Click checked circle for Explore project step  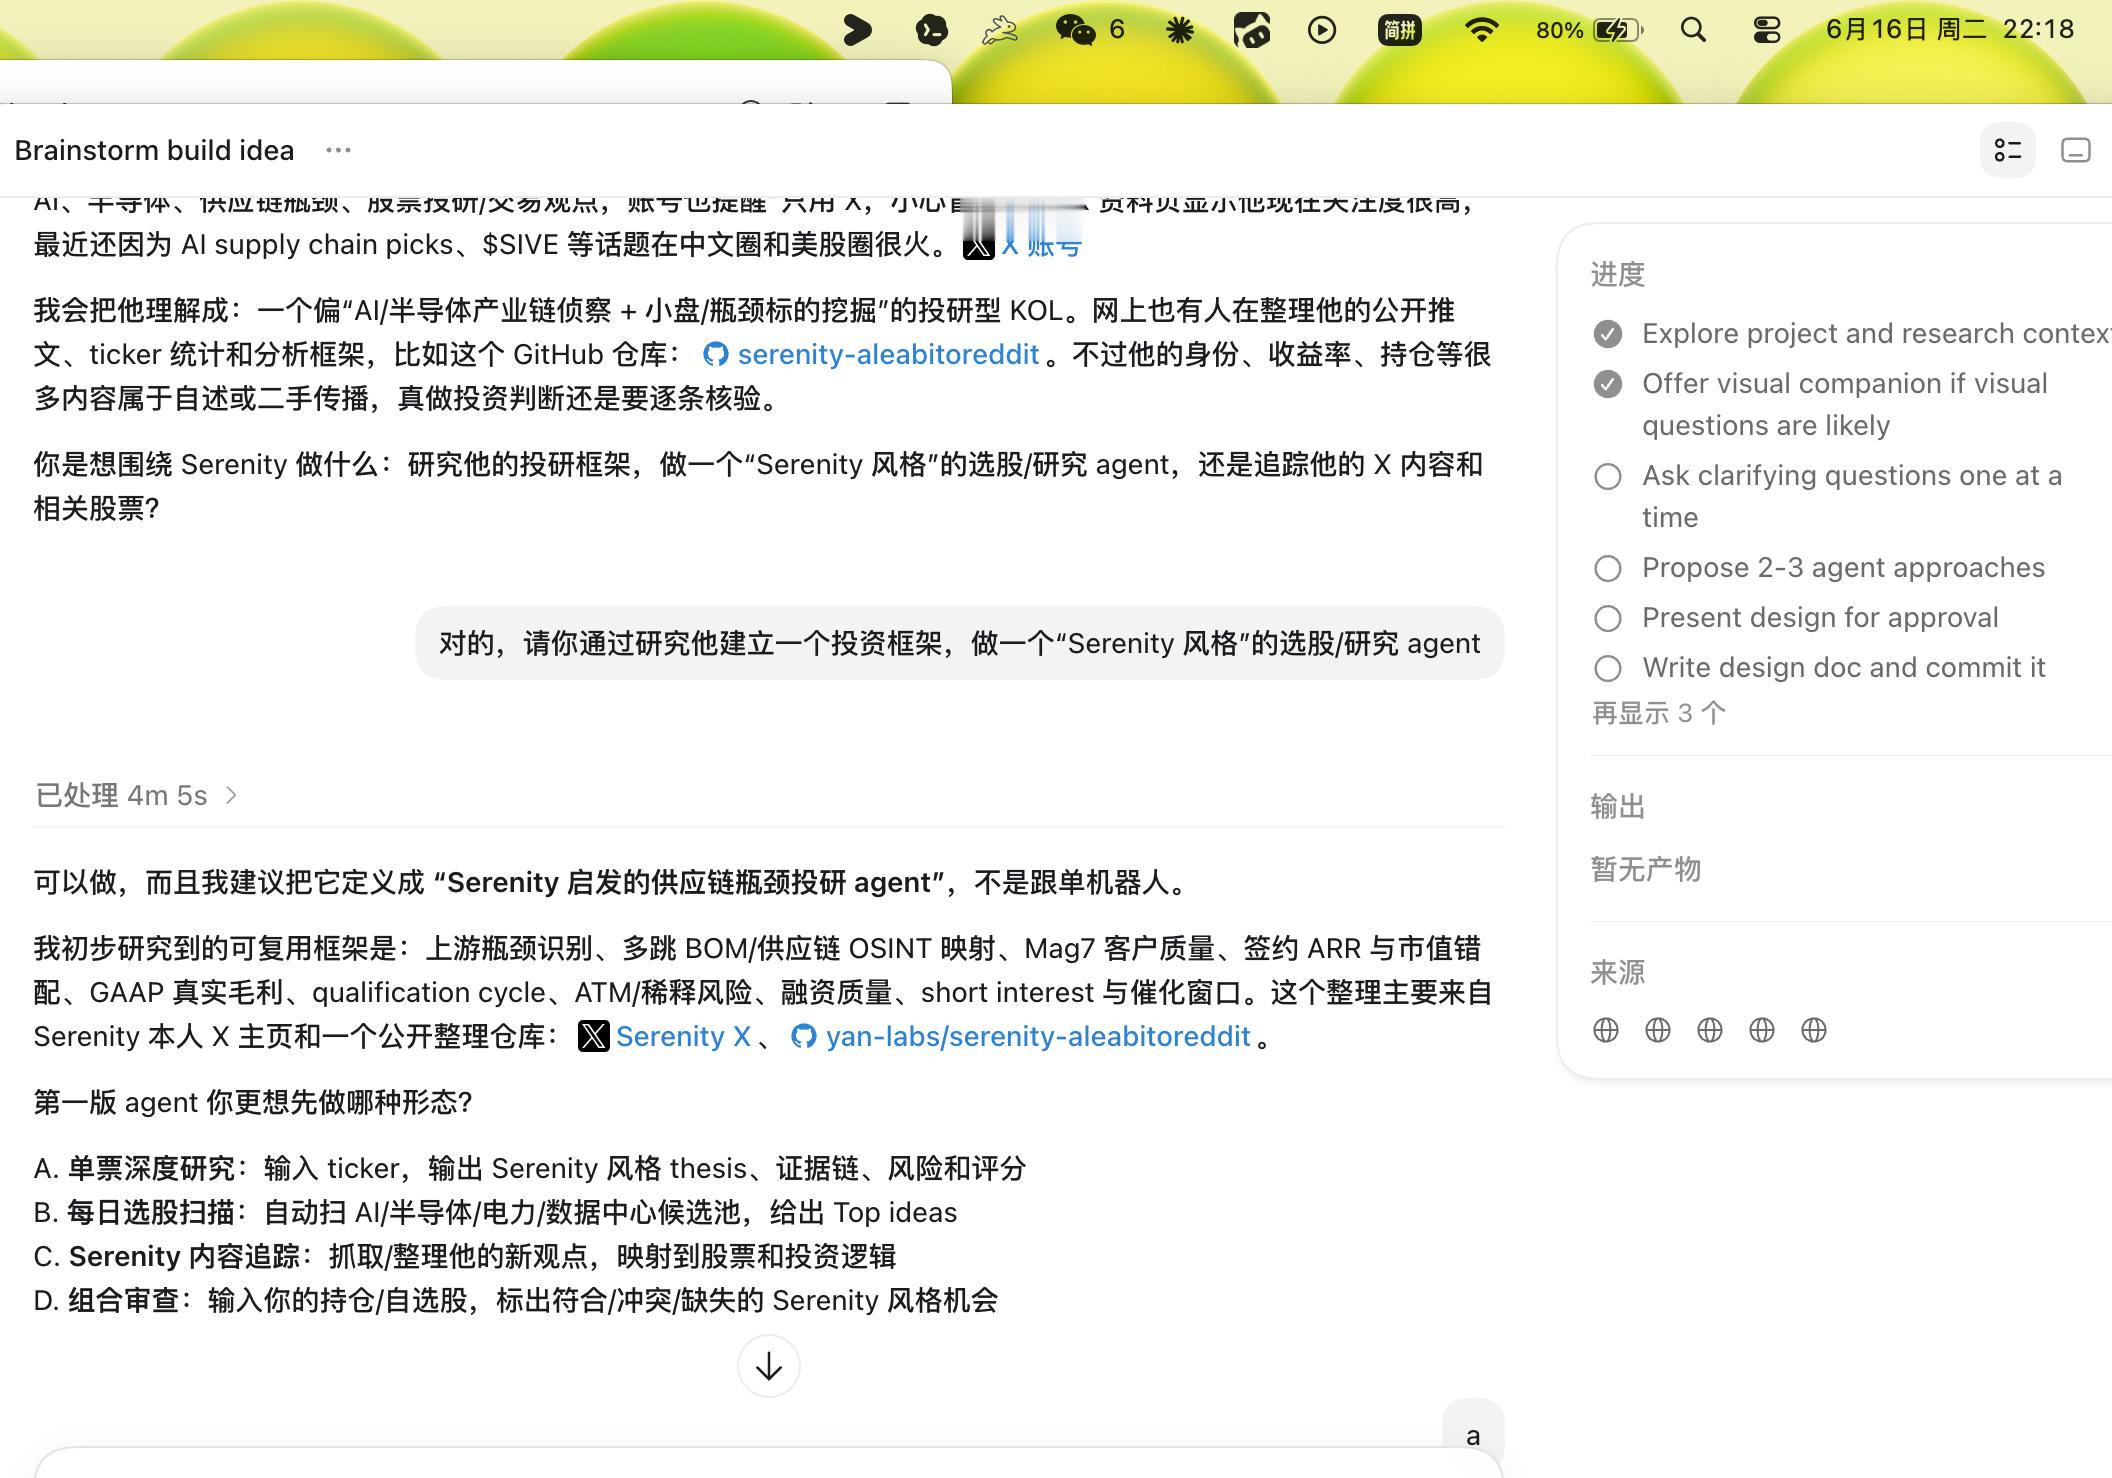pyautogui.click(x=1608, y=334)
